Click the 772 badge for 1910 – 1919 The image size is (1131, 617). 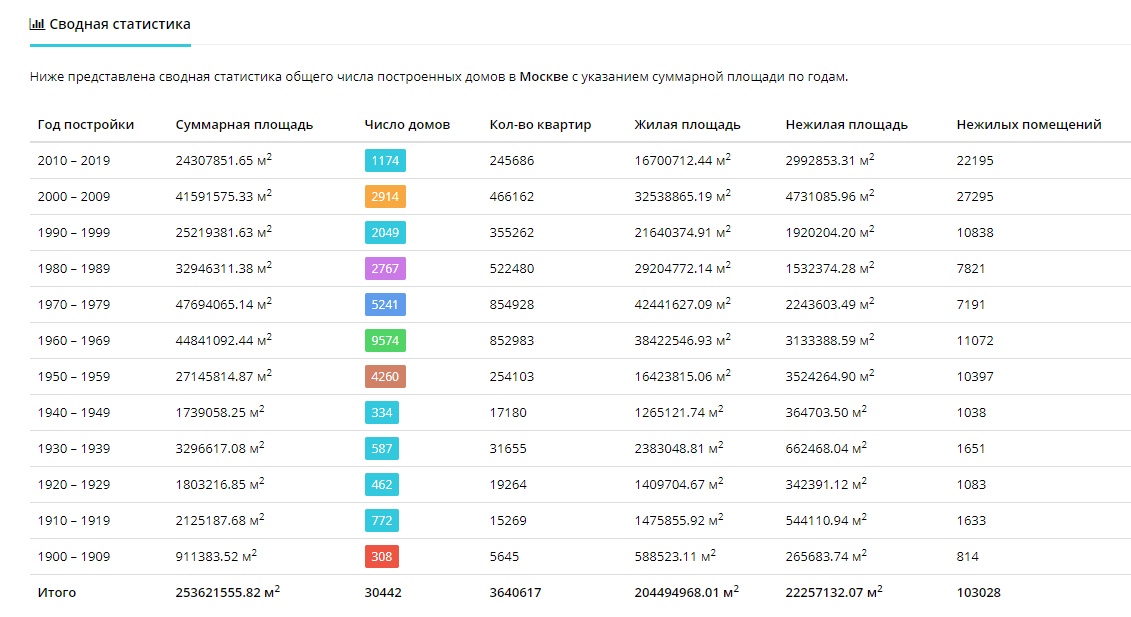(x=382, y=520)
